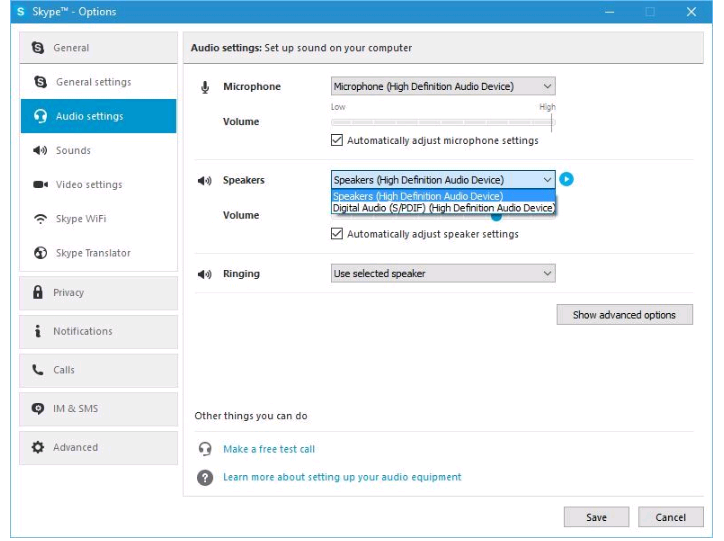Click the gear icon beside Advanced
This screenshot has width=724, height=541.
coord(38,447)
